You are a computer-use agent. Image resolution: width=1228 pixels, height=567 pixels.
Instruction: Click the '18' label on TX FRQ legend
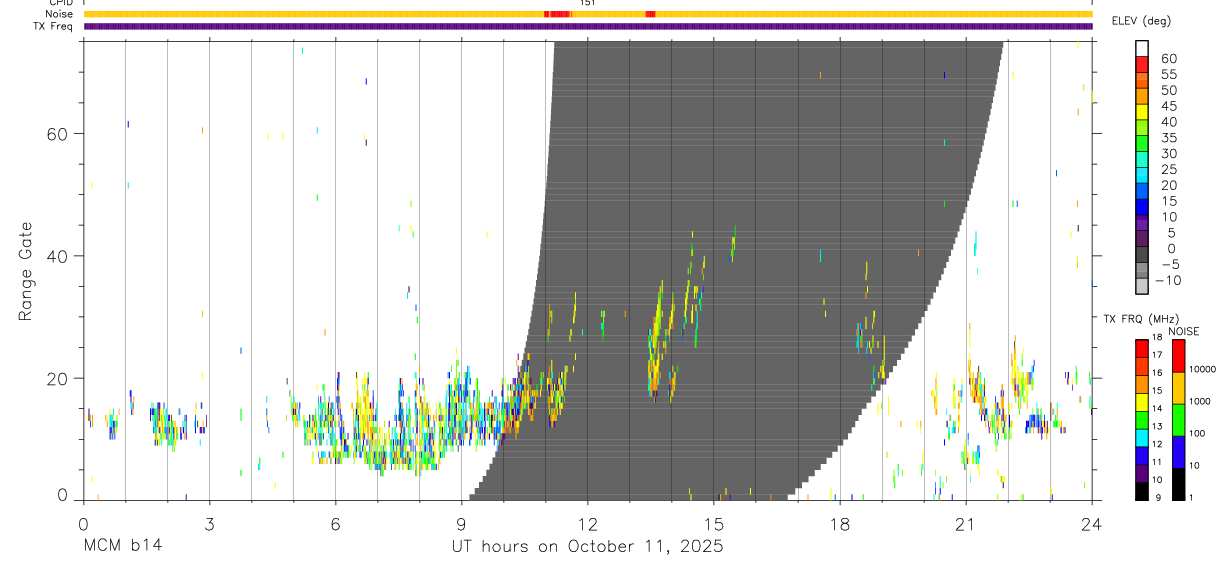[1156, 337]
